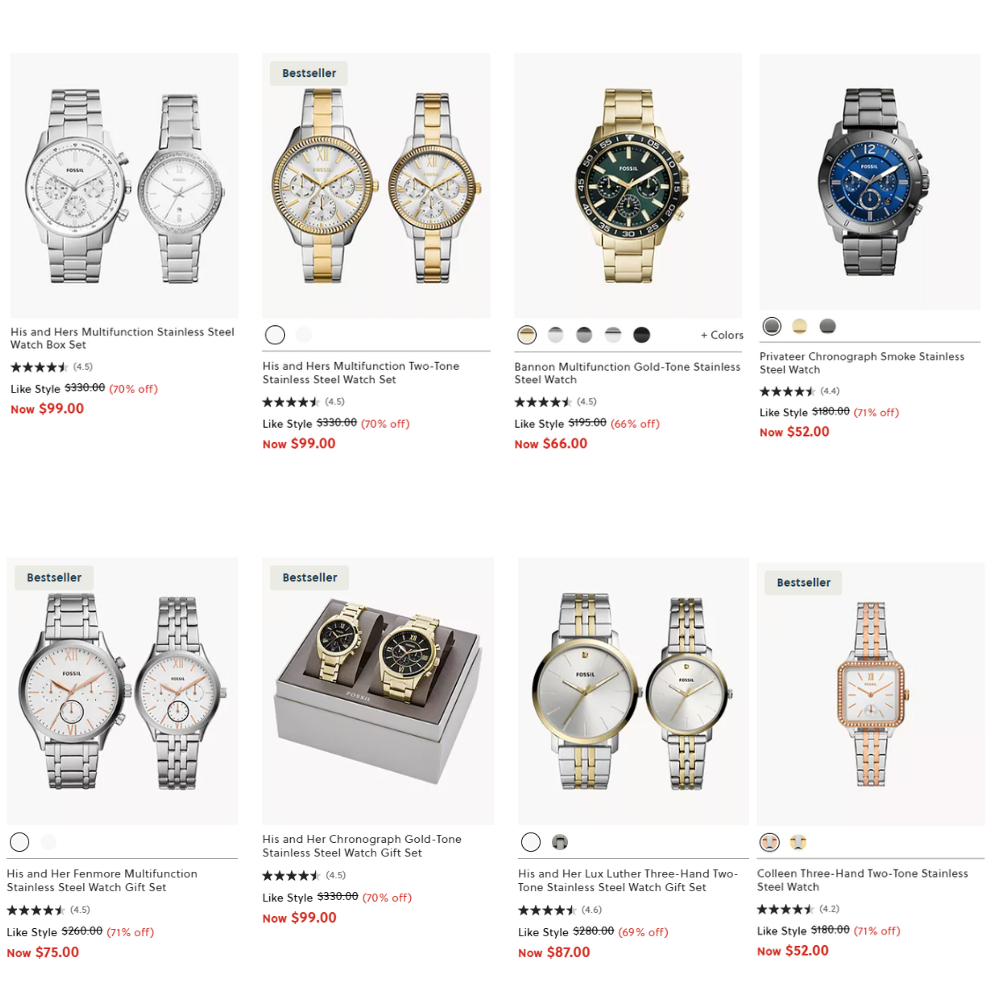
Task: Select white swatch on Fenmore watch gift set
Action: pyautogui.click(x=20, y=842)
